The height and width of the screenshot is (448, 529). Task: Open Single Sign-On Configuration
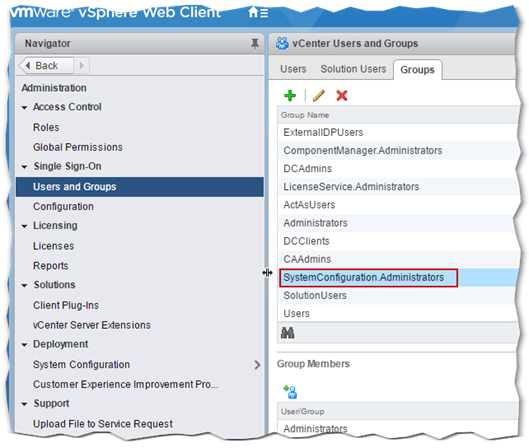tap(63, 206)
